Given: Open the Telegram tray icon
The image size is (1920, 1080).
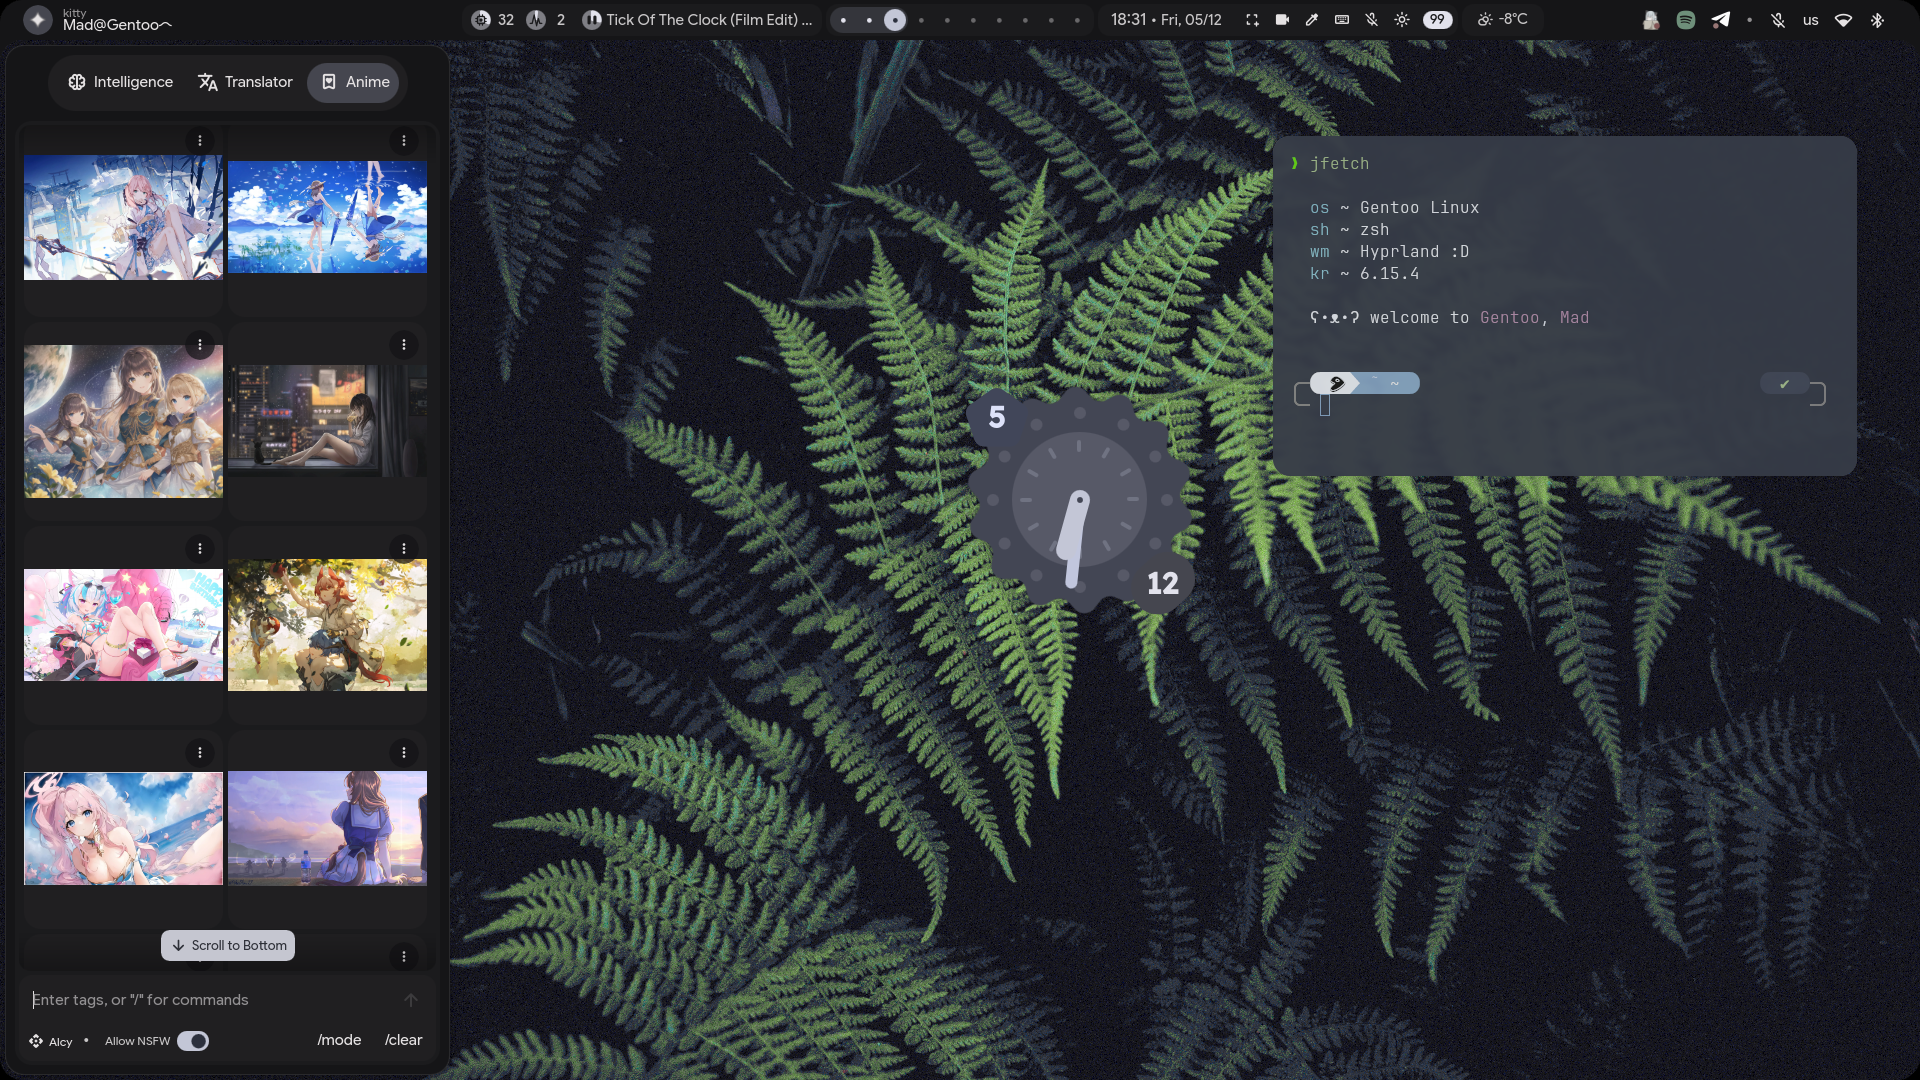Looking at the screenshot, I should (x=1720, y=20).
